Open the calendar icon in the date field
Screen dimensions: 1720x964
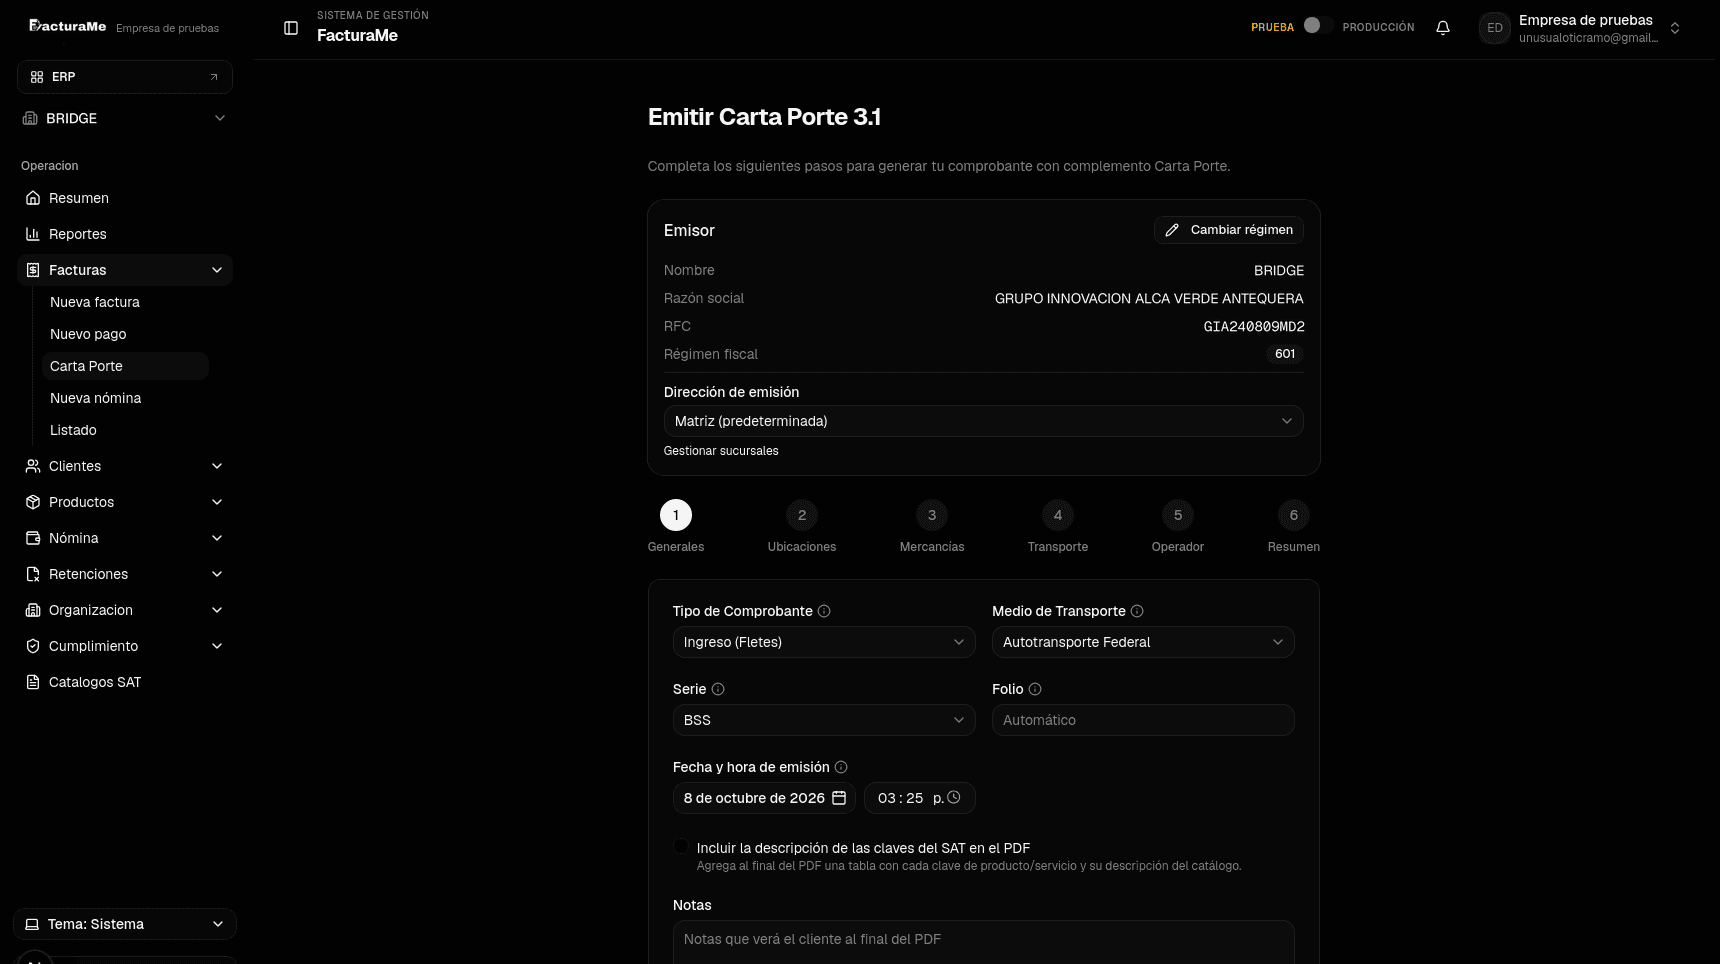tap(839, 798)
